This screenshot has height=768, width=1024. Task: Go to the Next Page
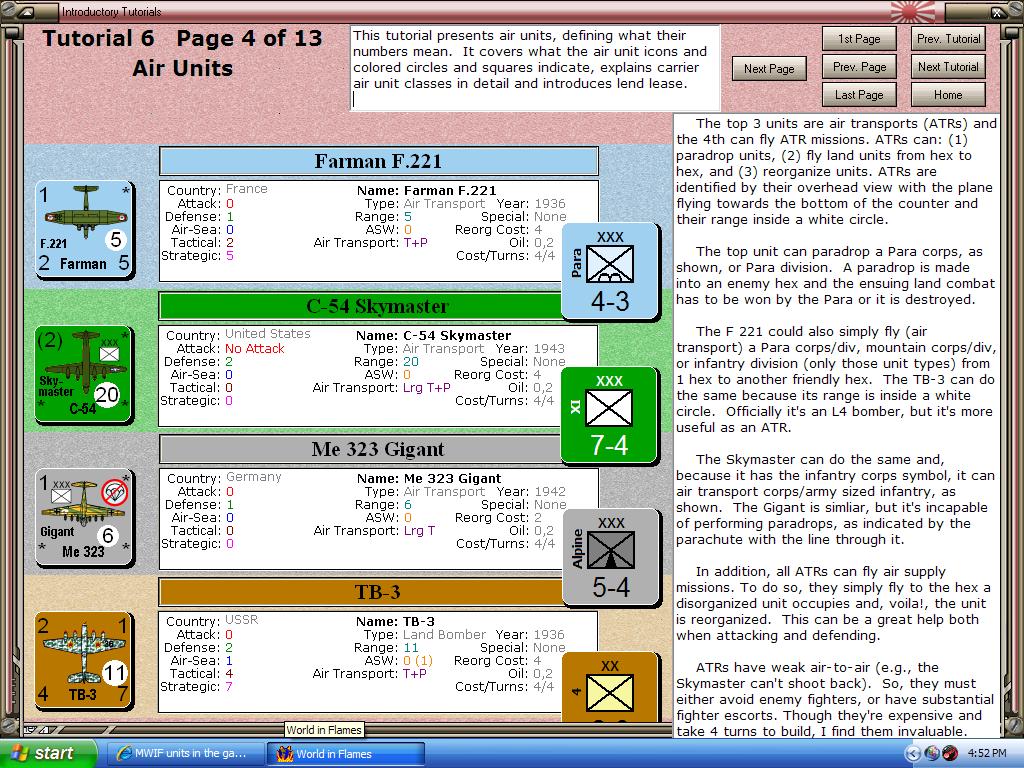(769, 69)
